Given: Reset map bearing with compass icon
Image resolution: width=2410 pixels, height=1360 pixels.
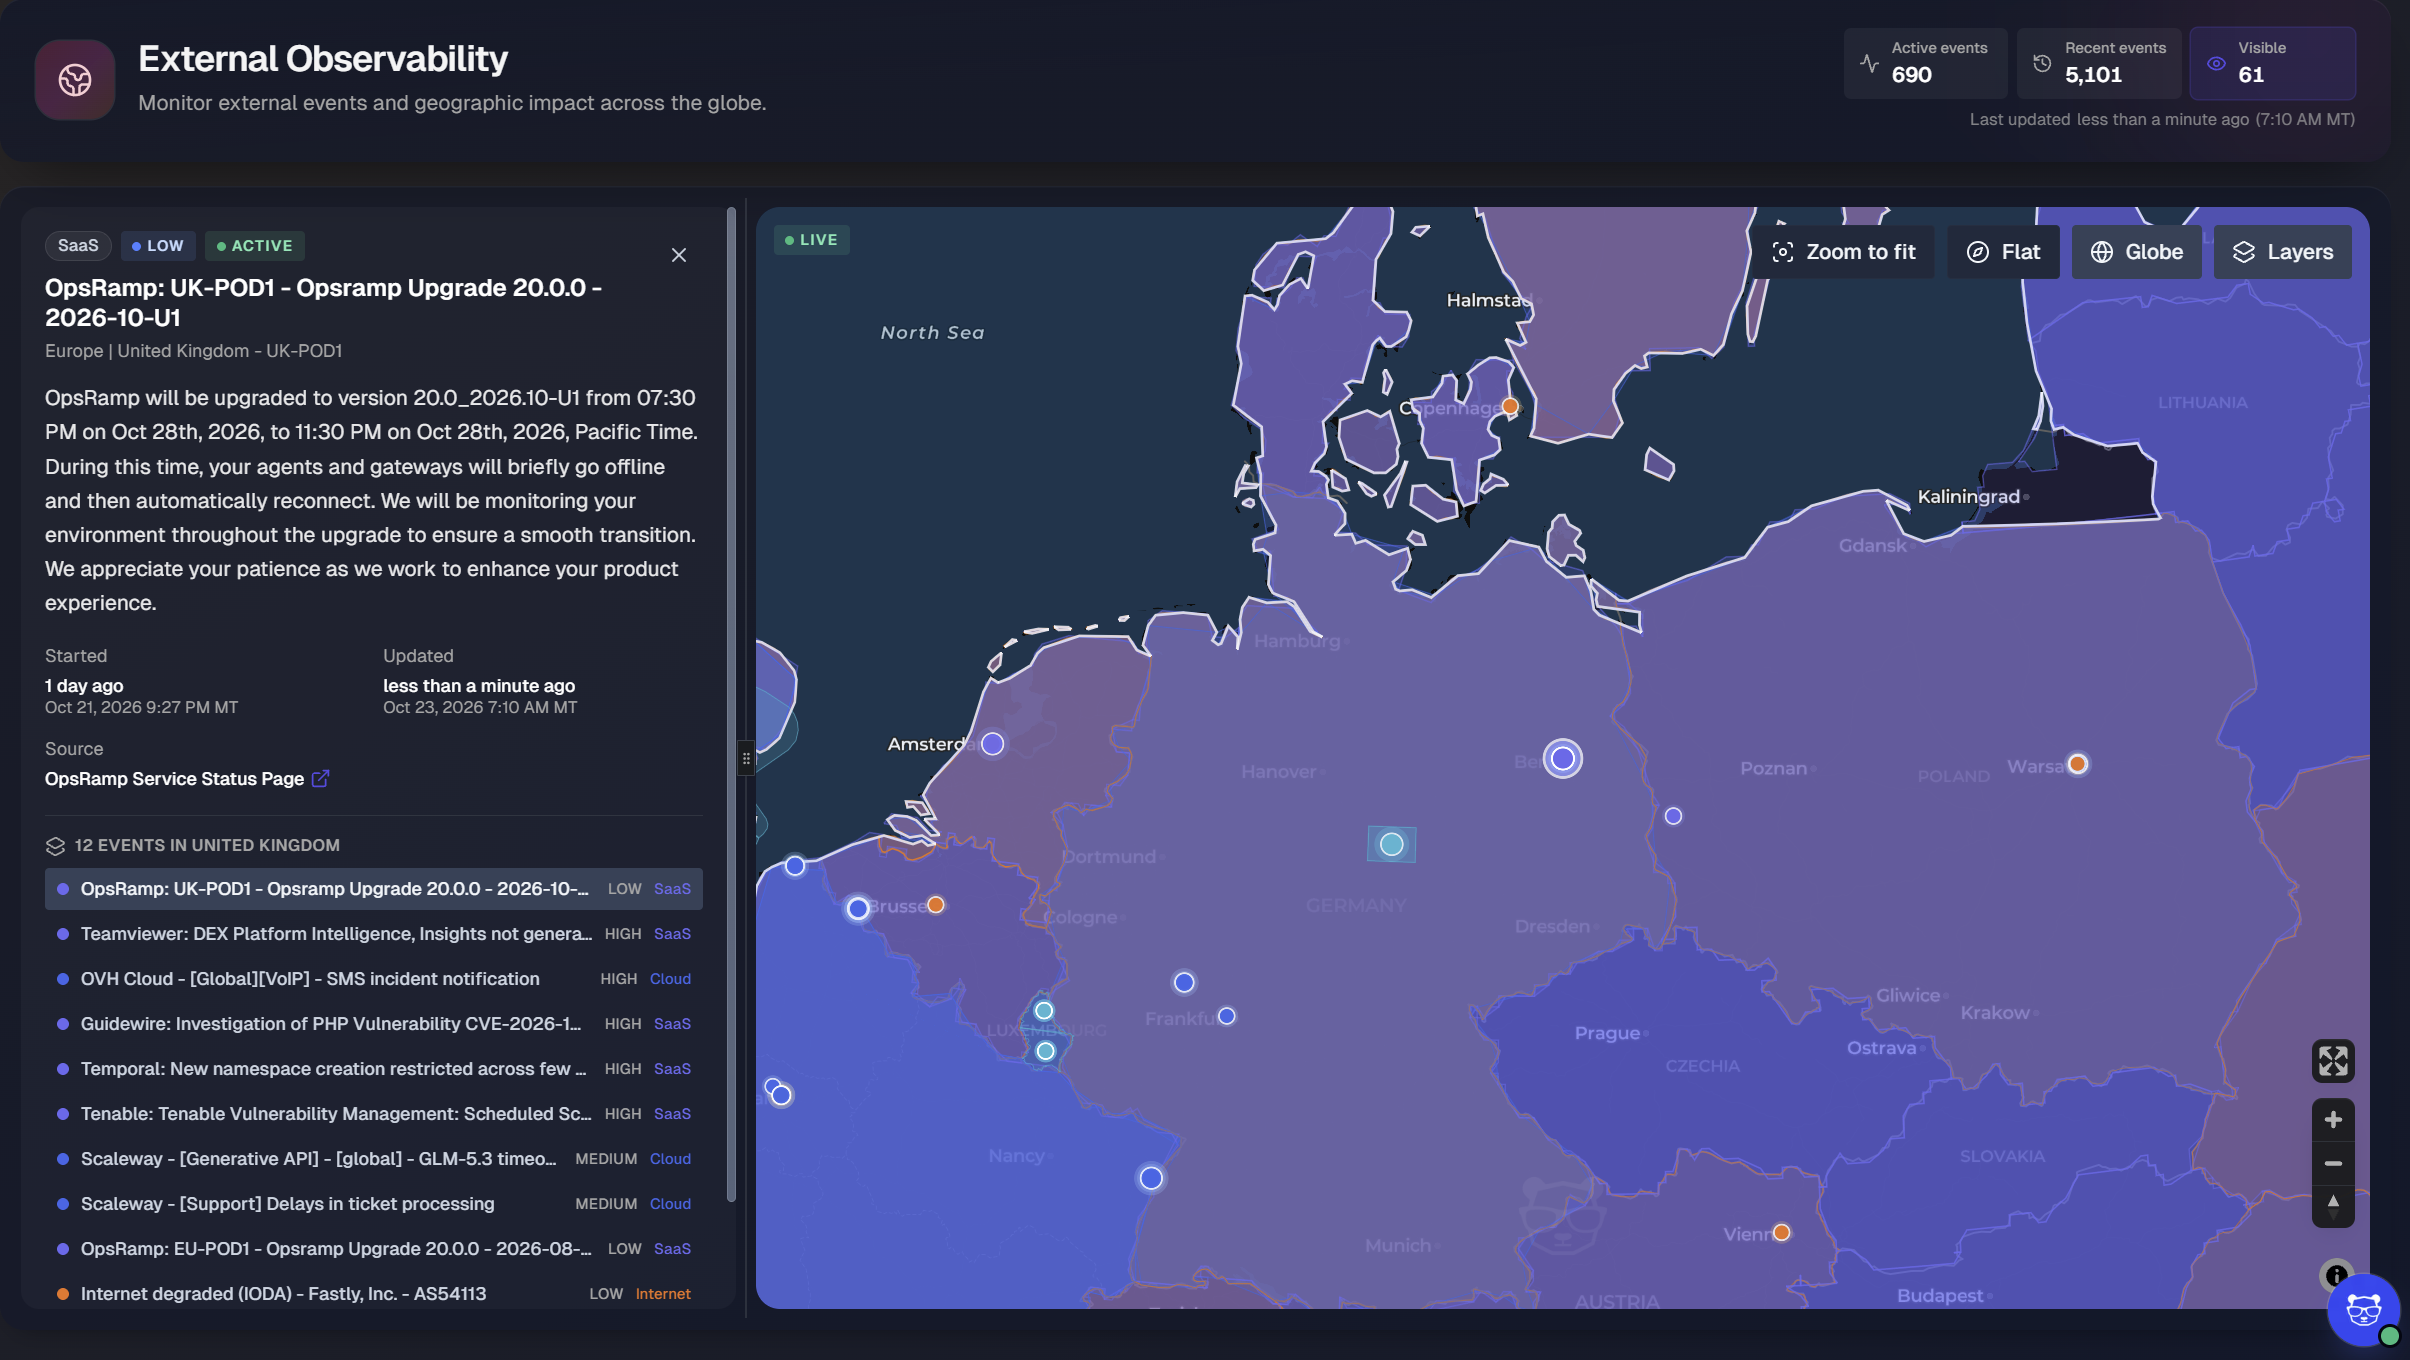Looking at the screenshot, I should click(x=2333, y=1205).
